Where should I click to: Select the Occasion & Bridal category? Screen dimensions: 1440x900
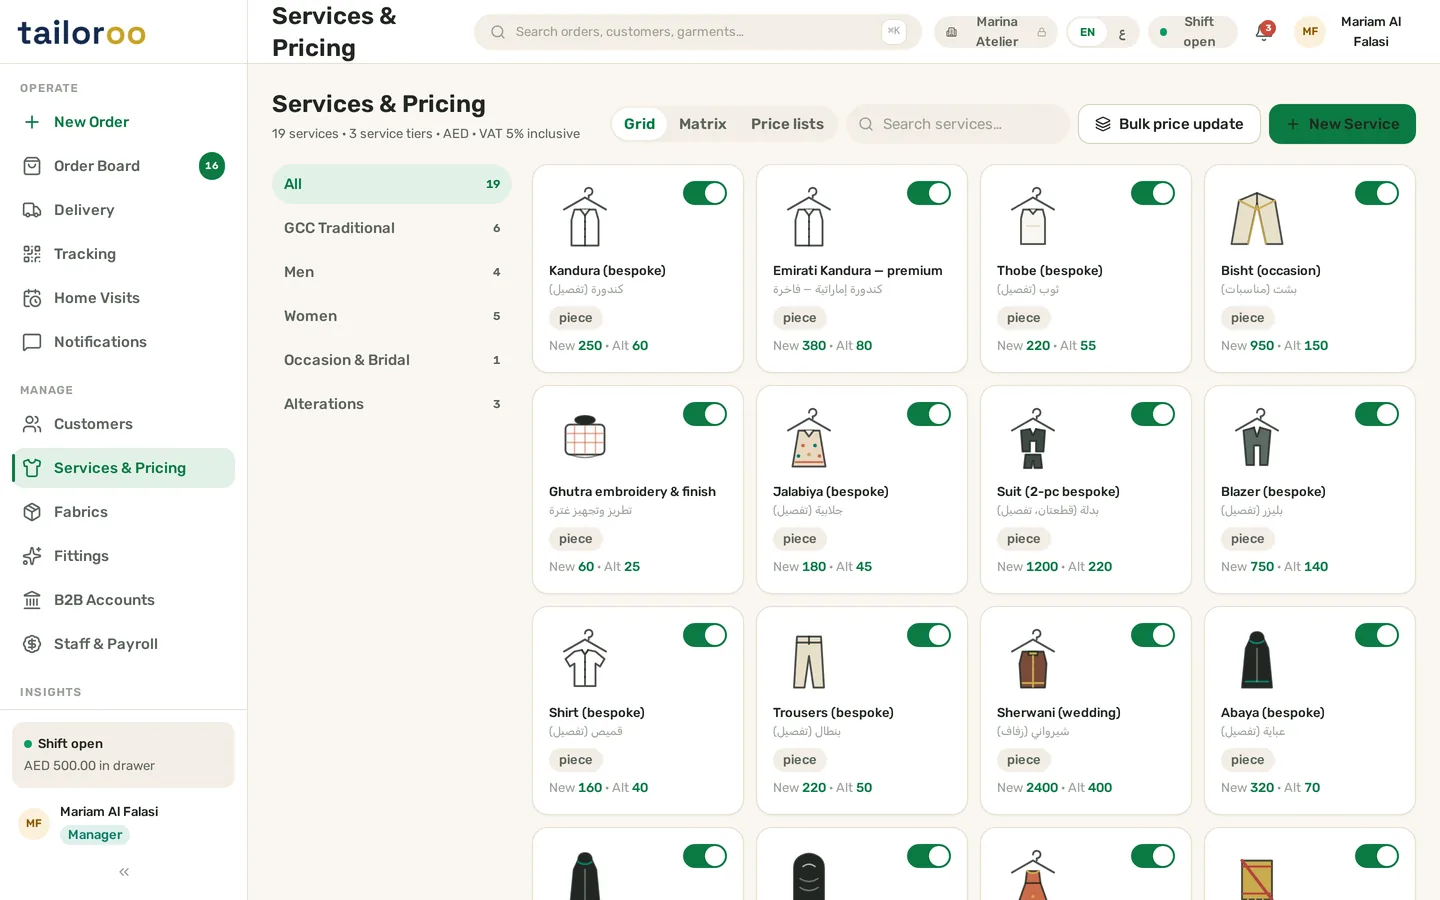click(x=392, y=360)
